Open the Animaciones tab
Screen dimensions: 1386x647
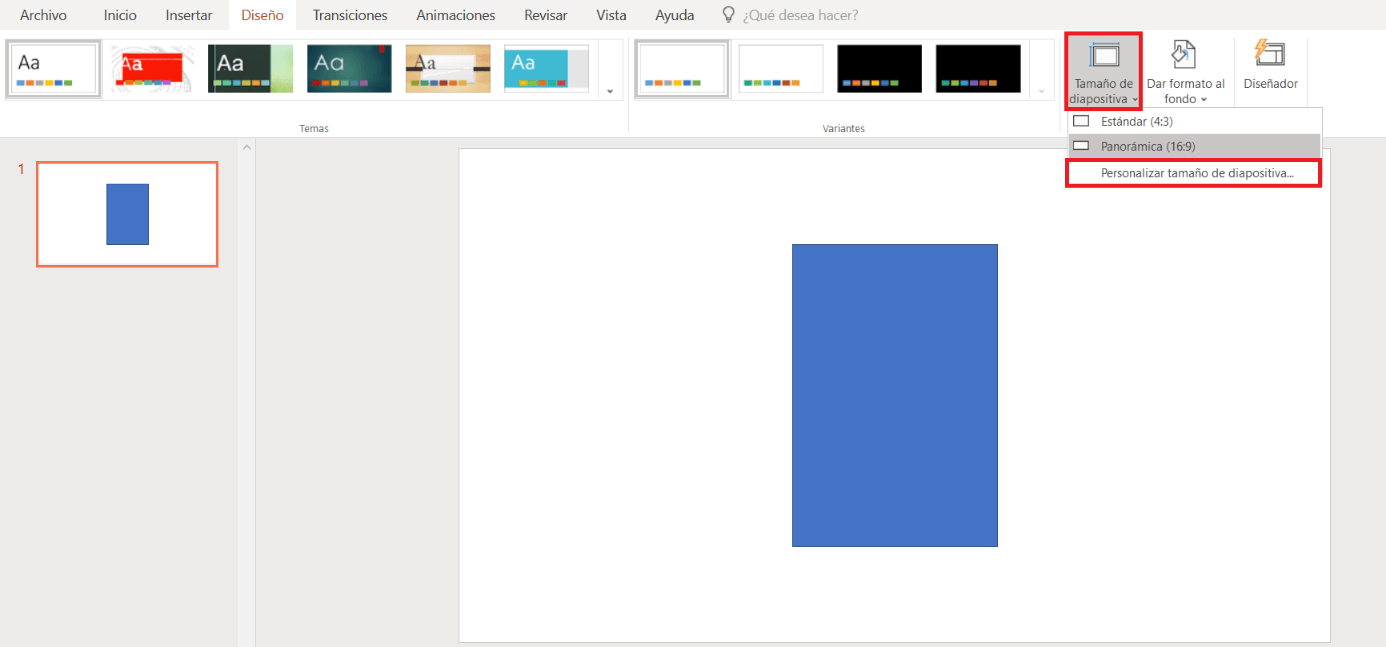(x=456, y=15)
